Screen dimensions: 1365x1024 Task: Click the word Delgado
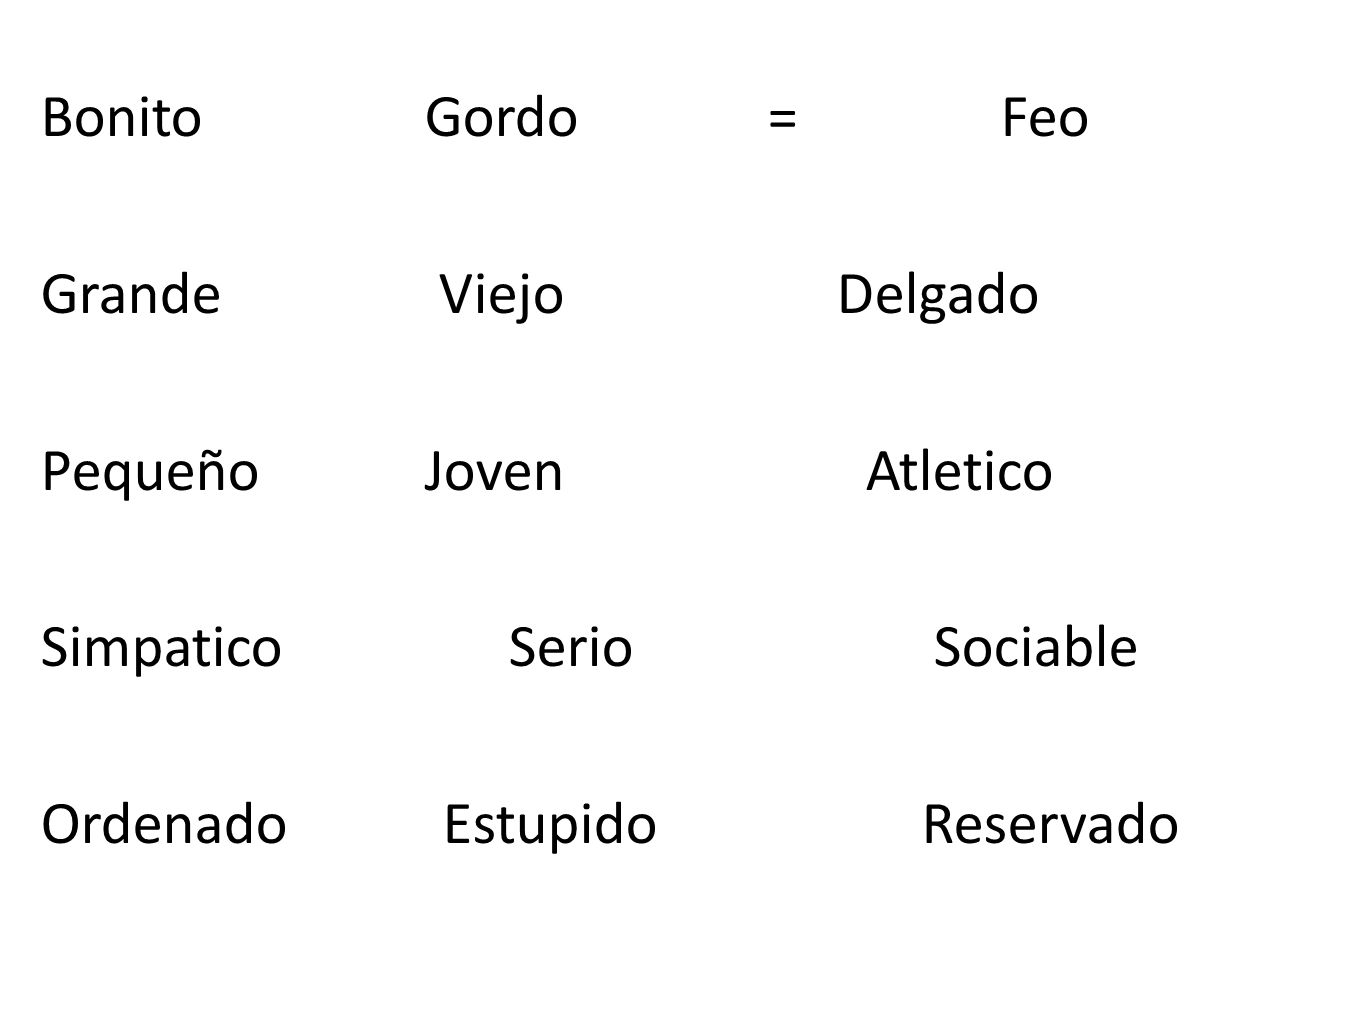938,297
